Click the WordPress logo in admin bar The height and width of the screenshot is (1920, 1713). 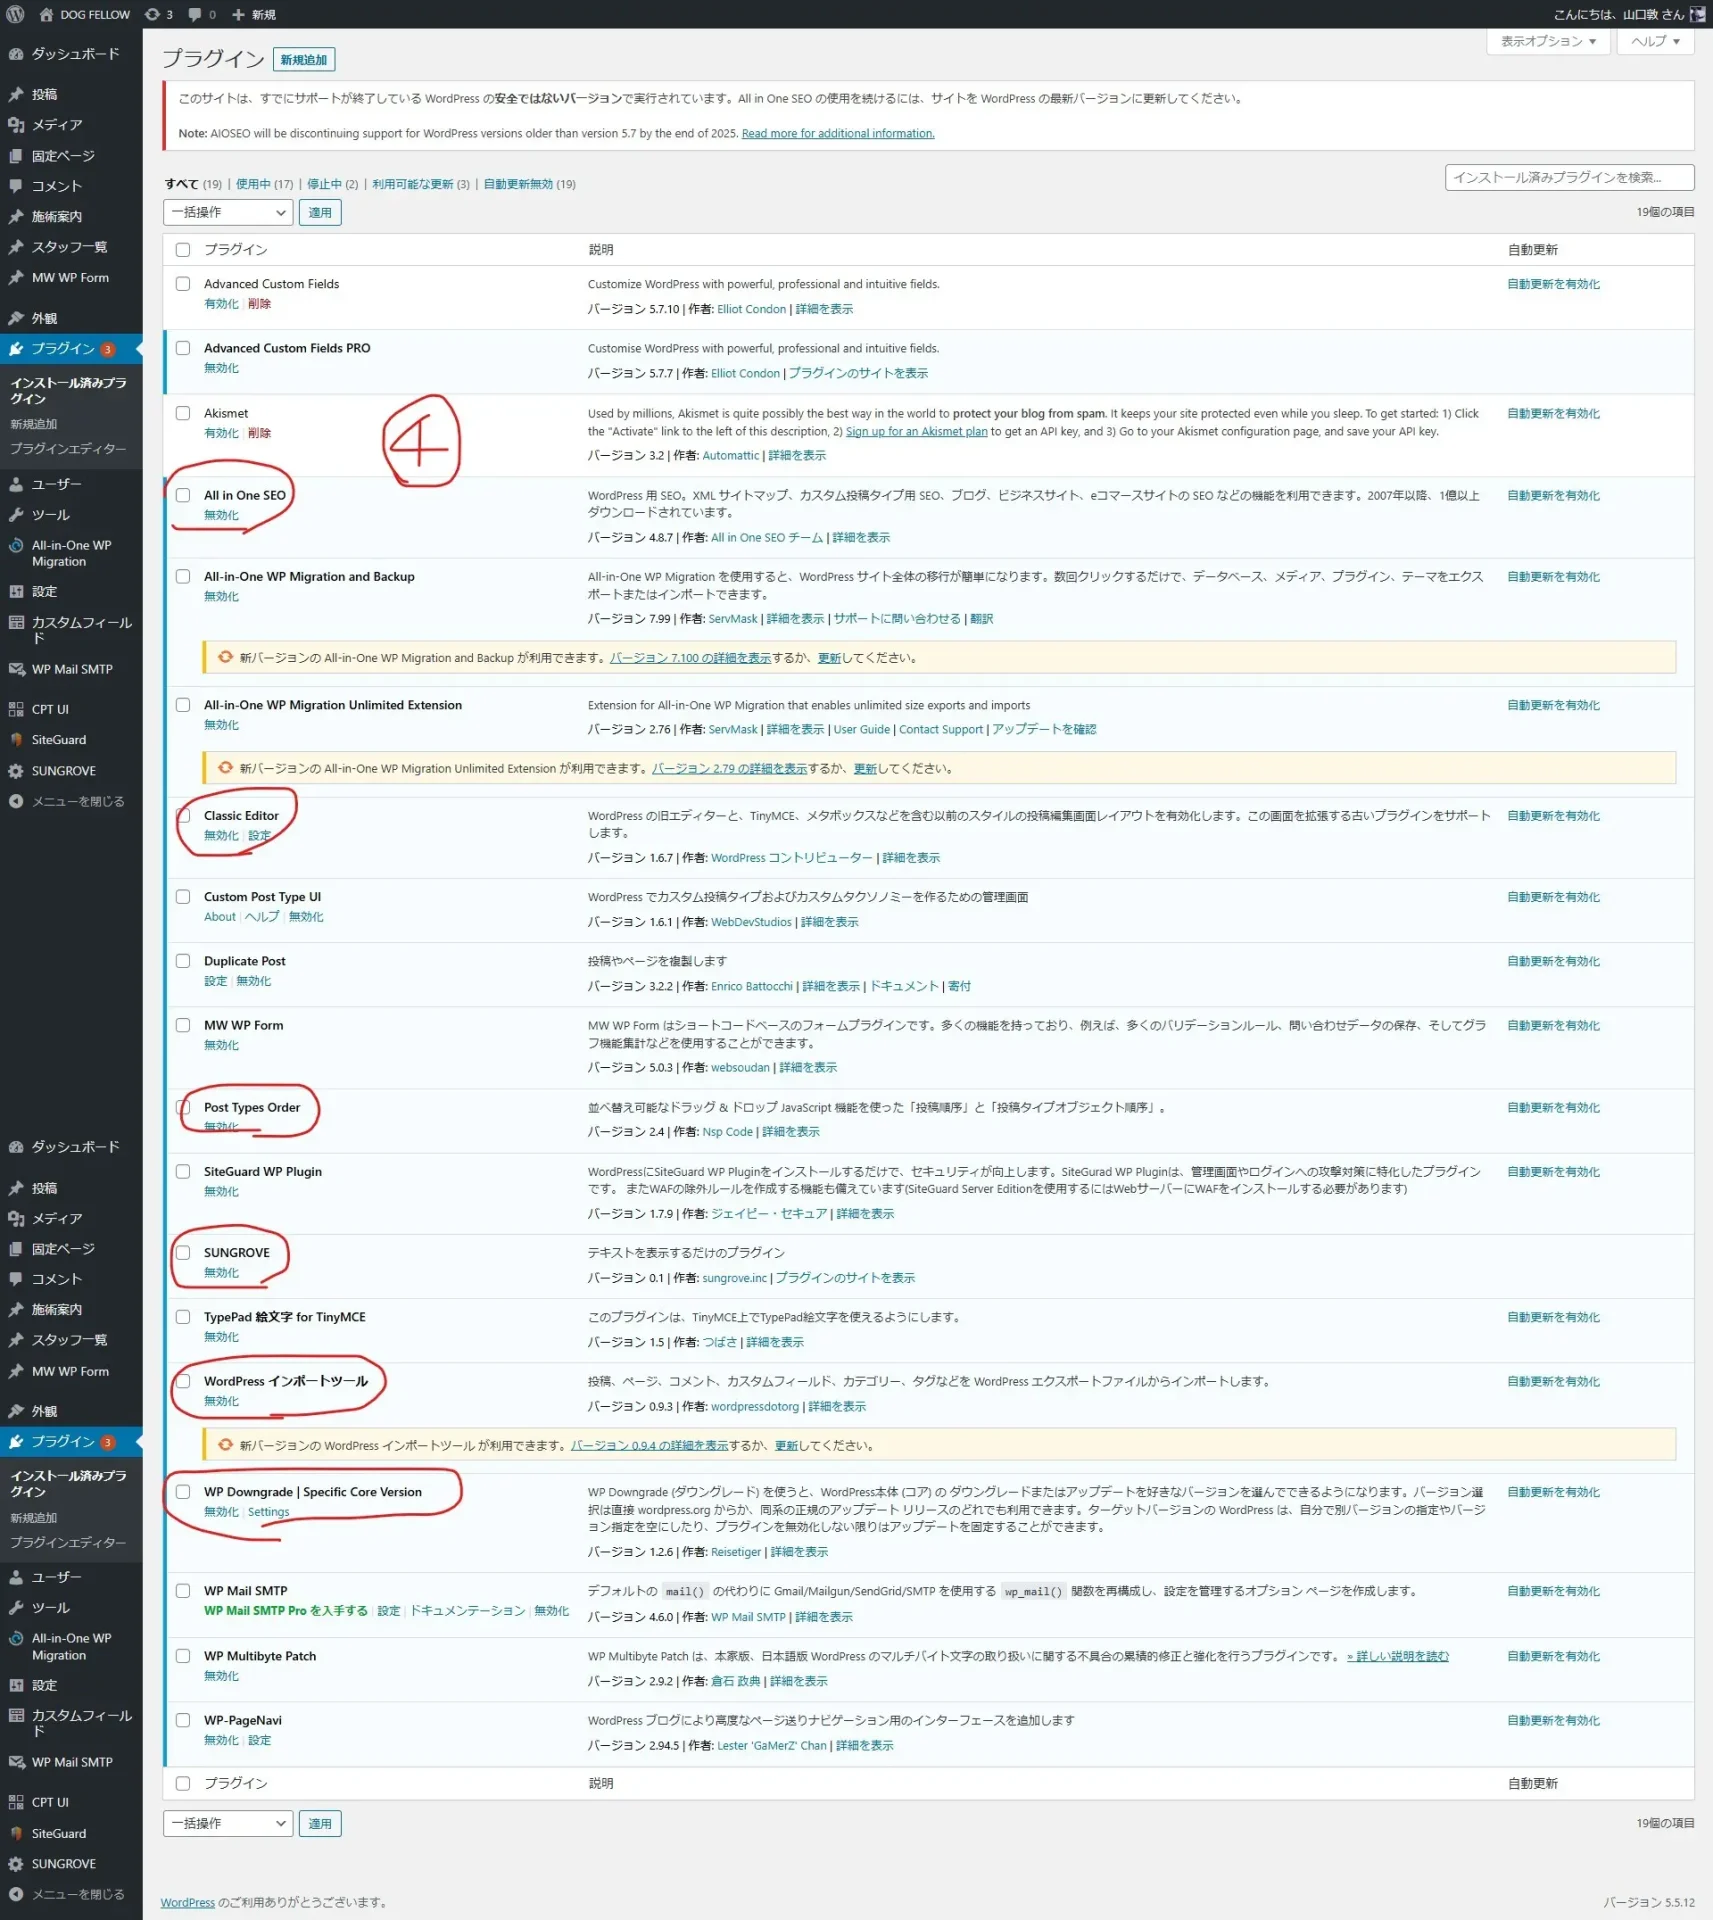click(15, 14)
